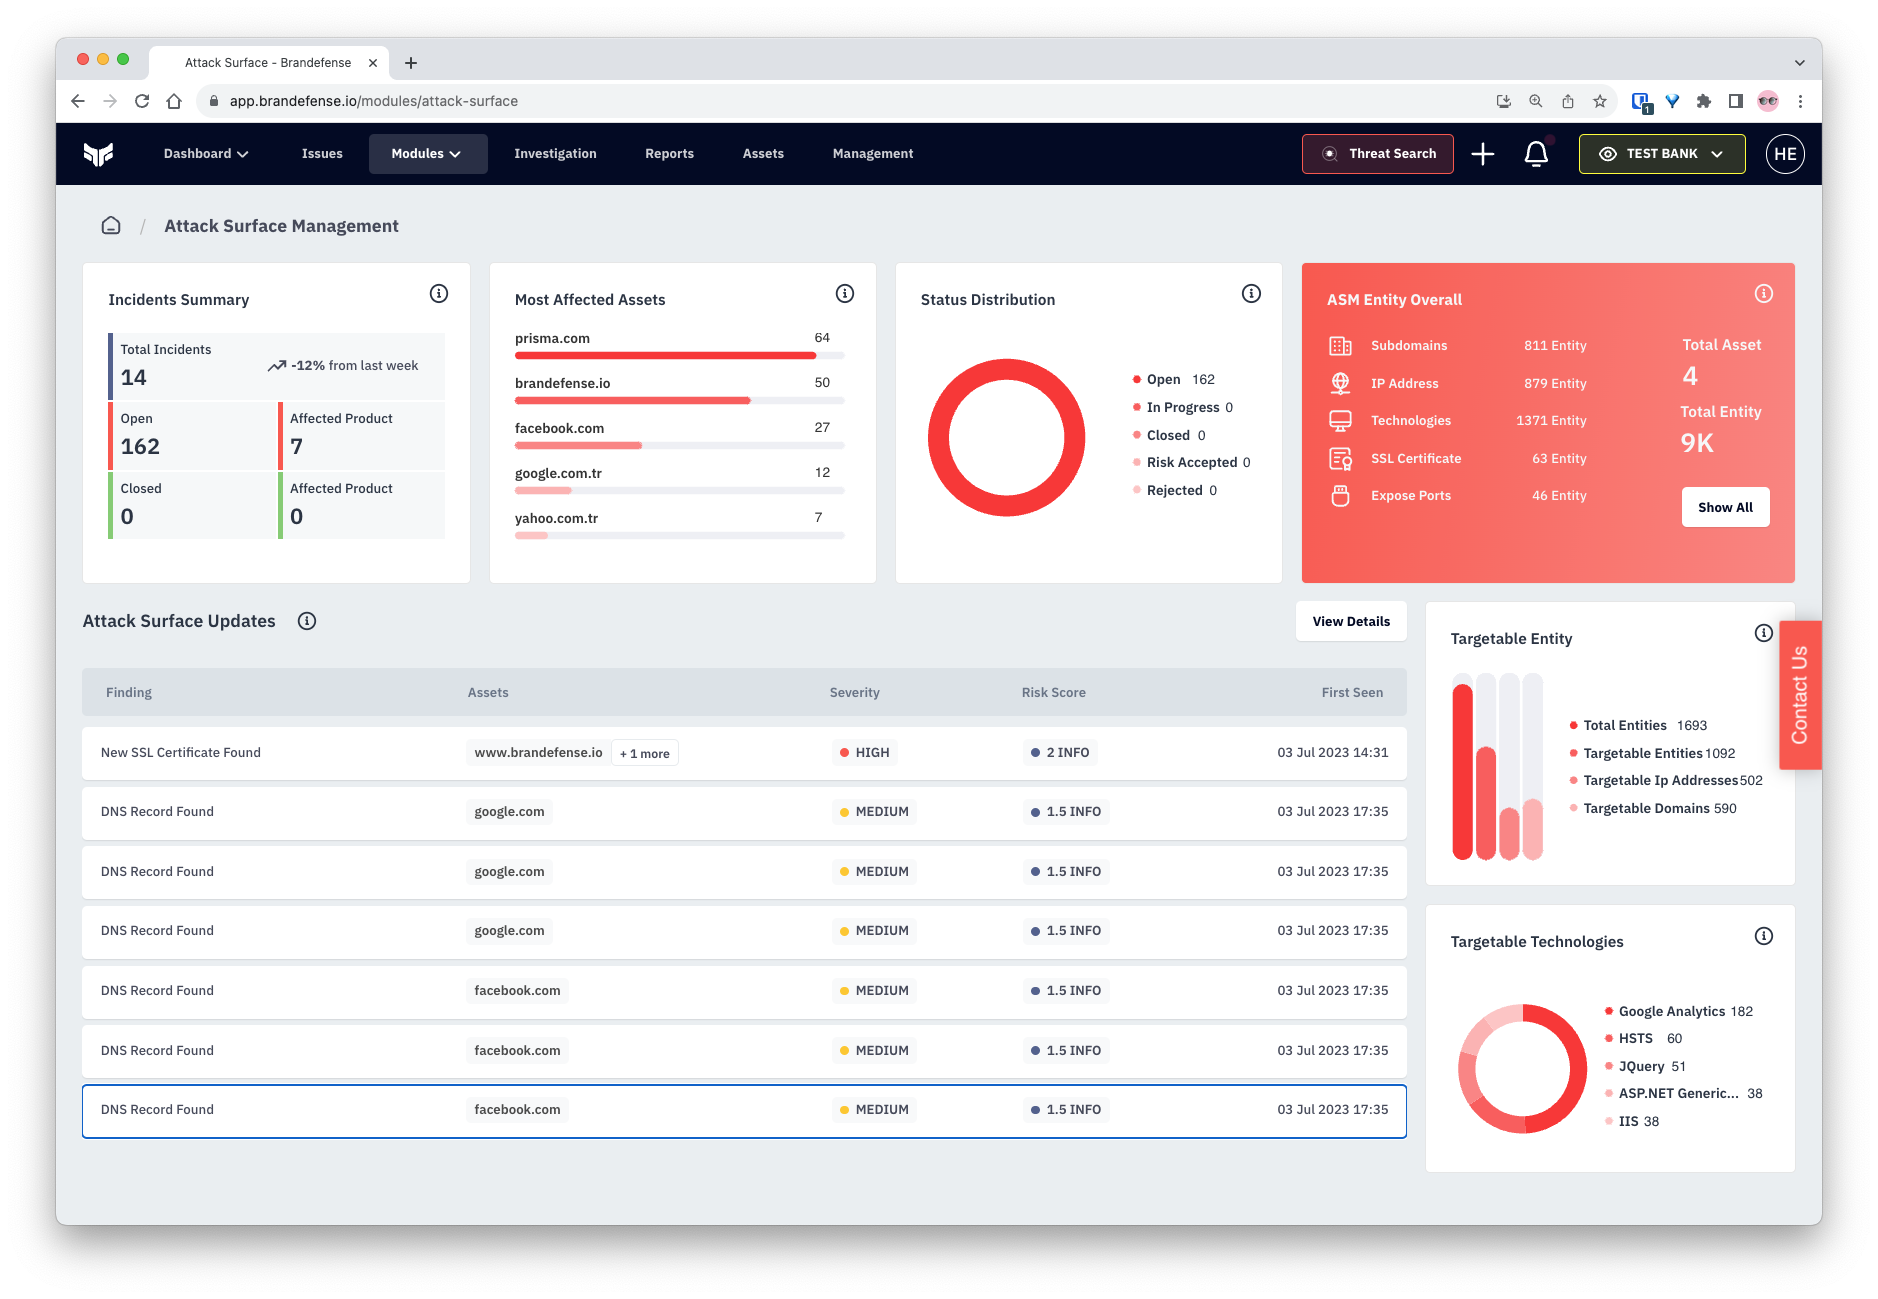The image size is (1878, 1299).
Task: Toggle the Open status in Status Distribution legend
Action: (1163, 379)
